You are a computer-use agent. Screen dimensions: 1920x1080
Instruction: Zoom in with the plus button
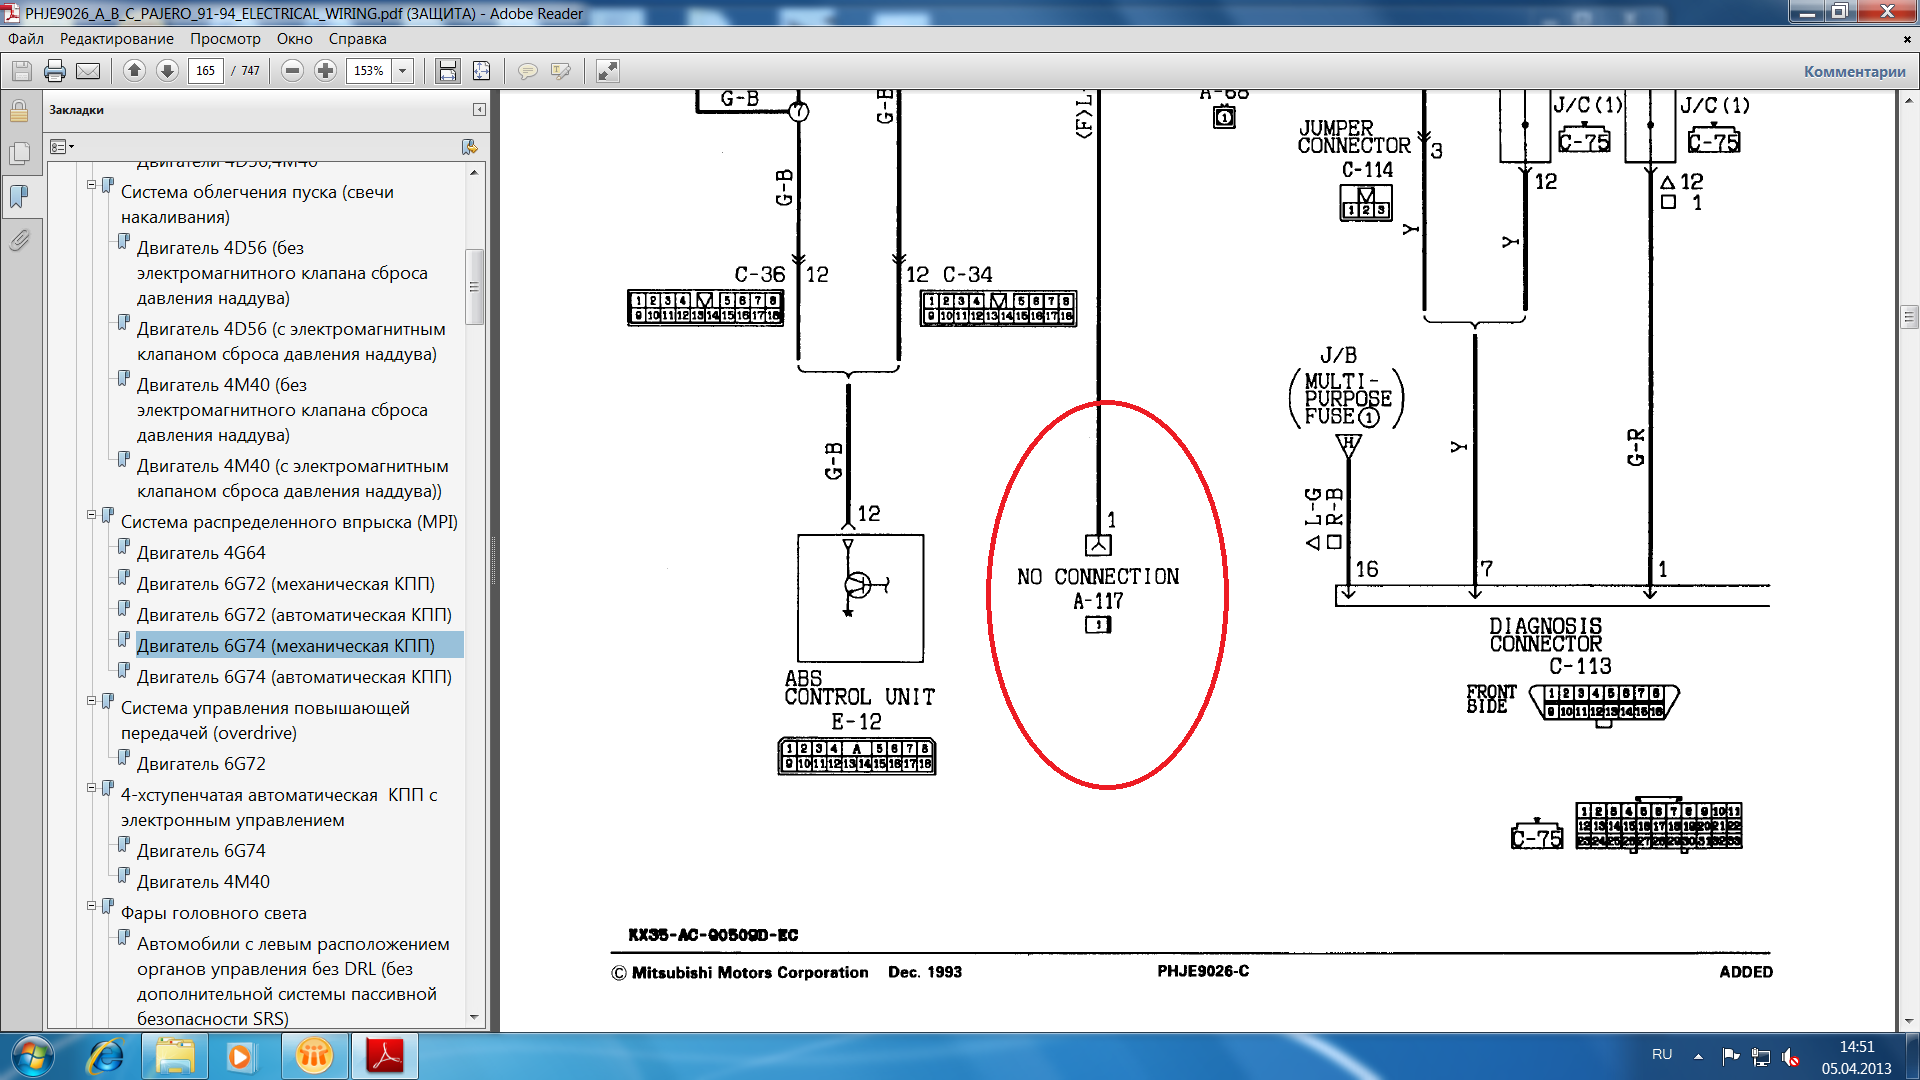[x=325, y=71]
